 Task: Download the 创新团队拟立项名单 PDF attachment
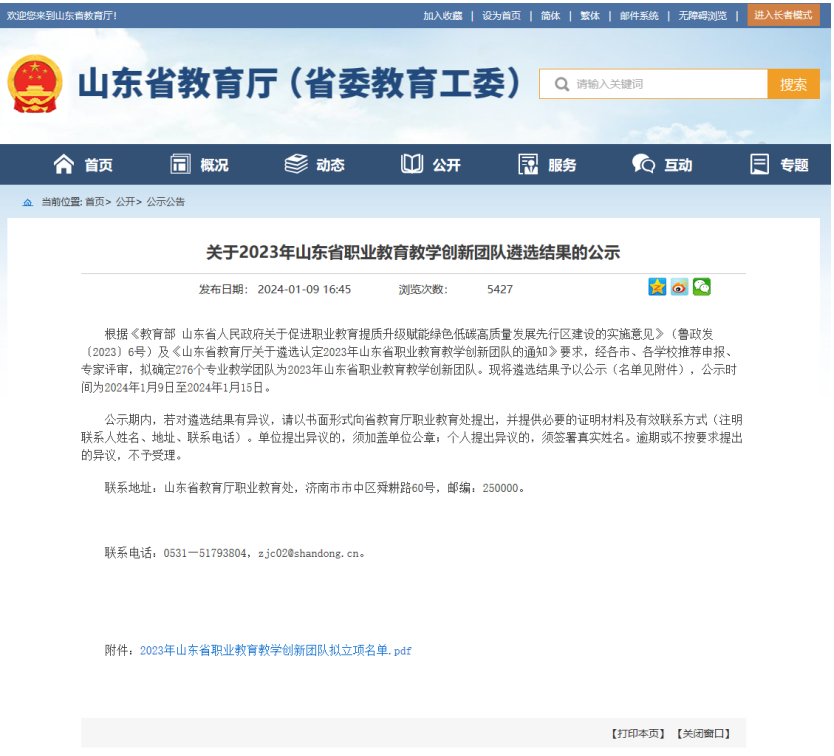275,651
